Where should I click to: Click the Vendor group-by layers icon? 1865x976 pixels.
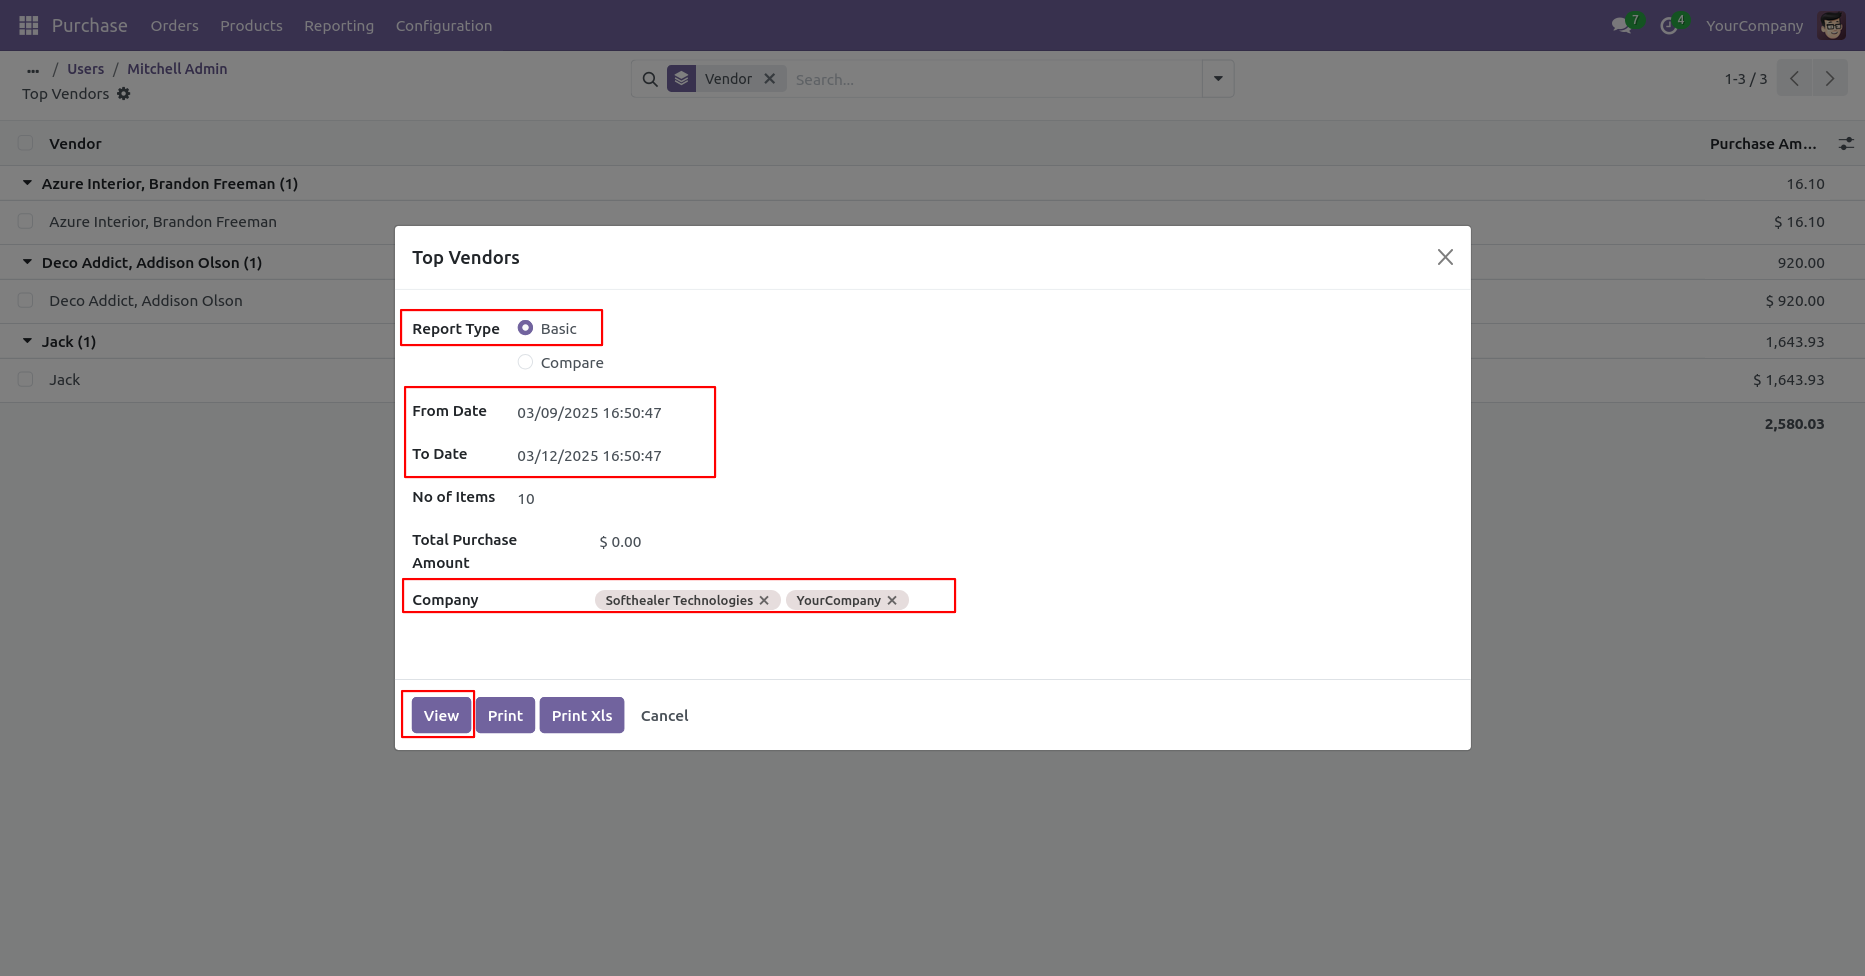(x=681, y=79)
